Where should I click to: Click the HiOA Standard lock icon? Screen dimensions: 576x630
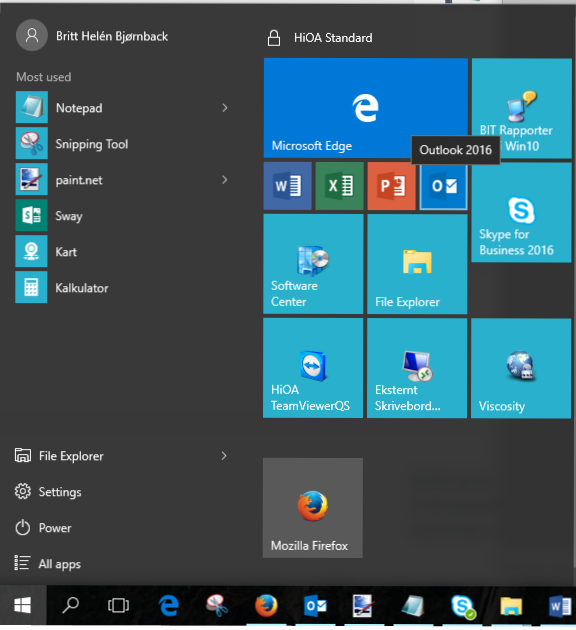point(274,38)
